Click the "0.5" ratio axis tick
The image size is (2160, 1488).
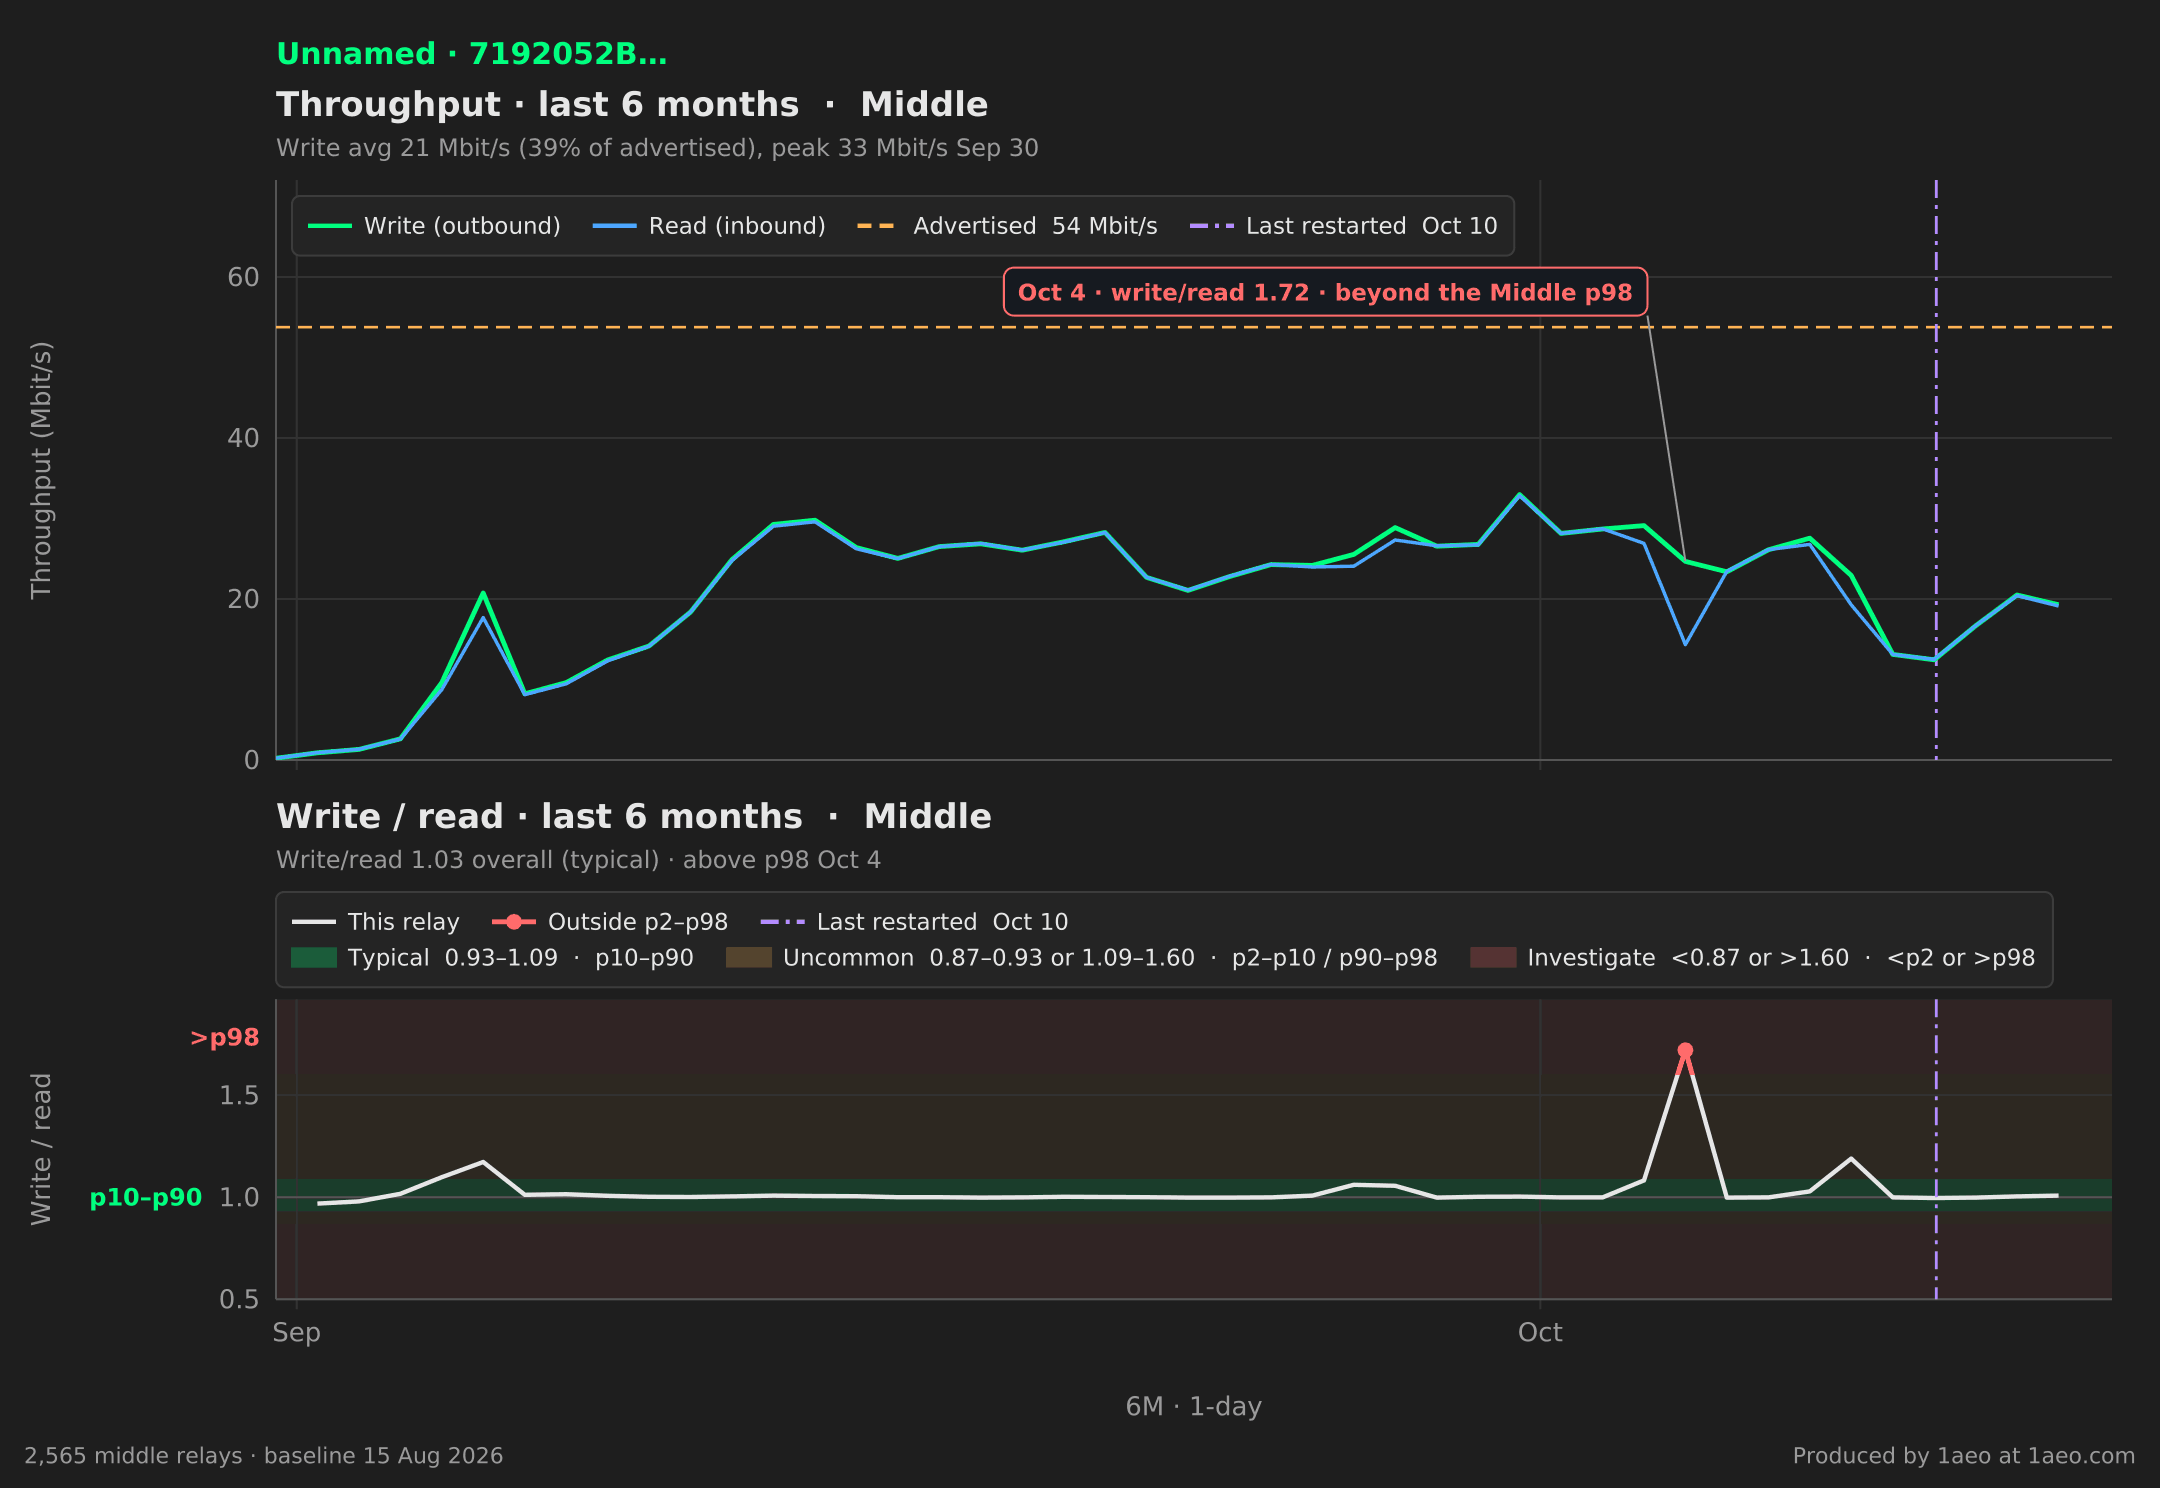pos(239,1299)
